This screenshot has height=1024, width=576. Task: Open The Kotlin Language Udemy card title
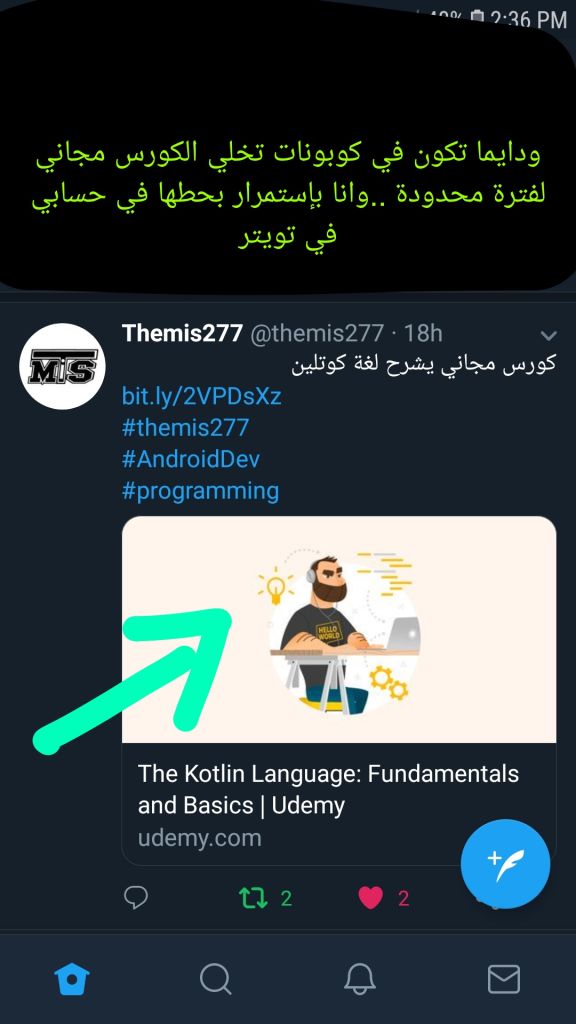coord(328,790)
